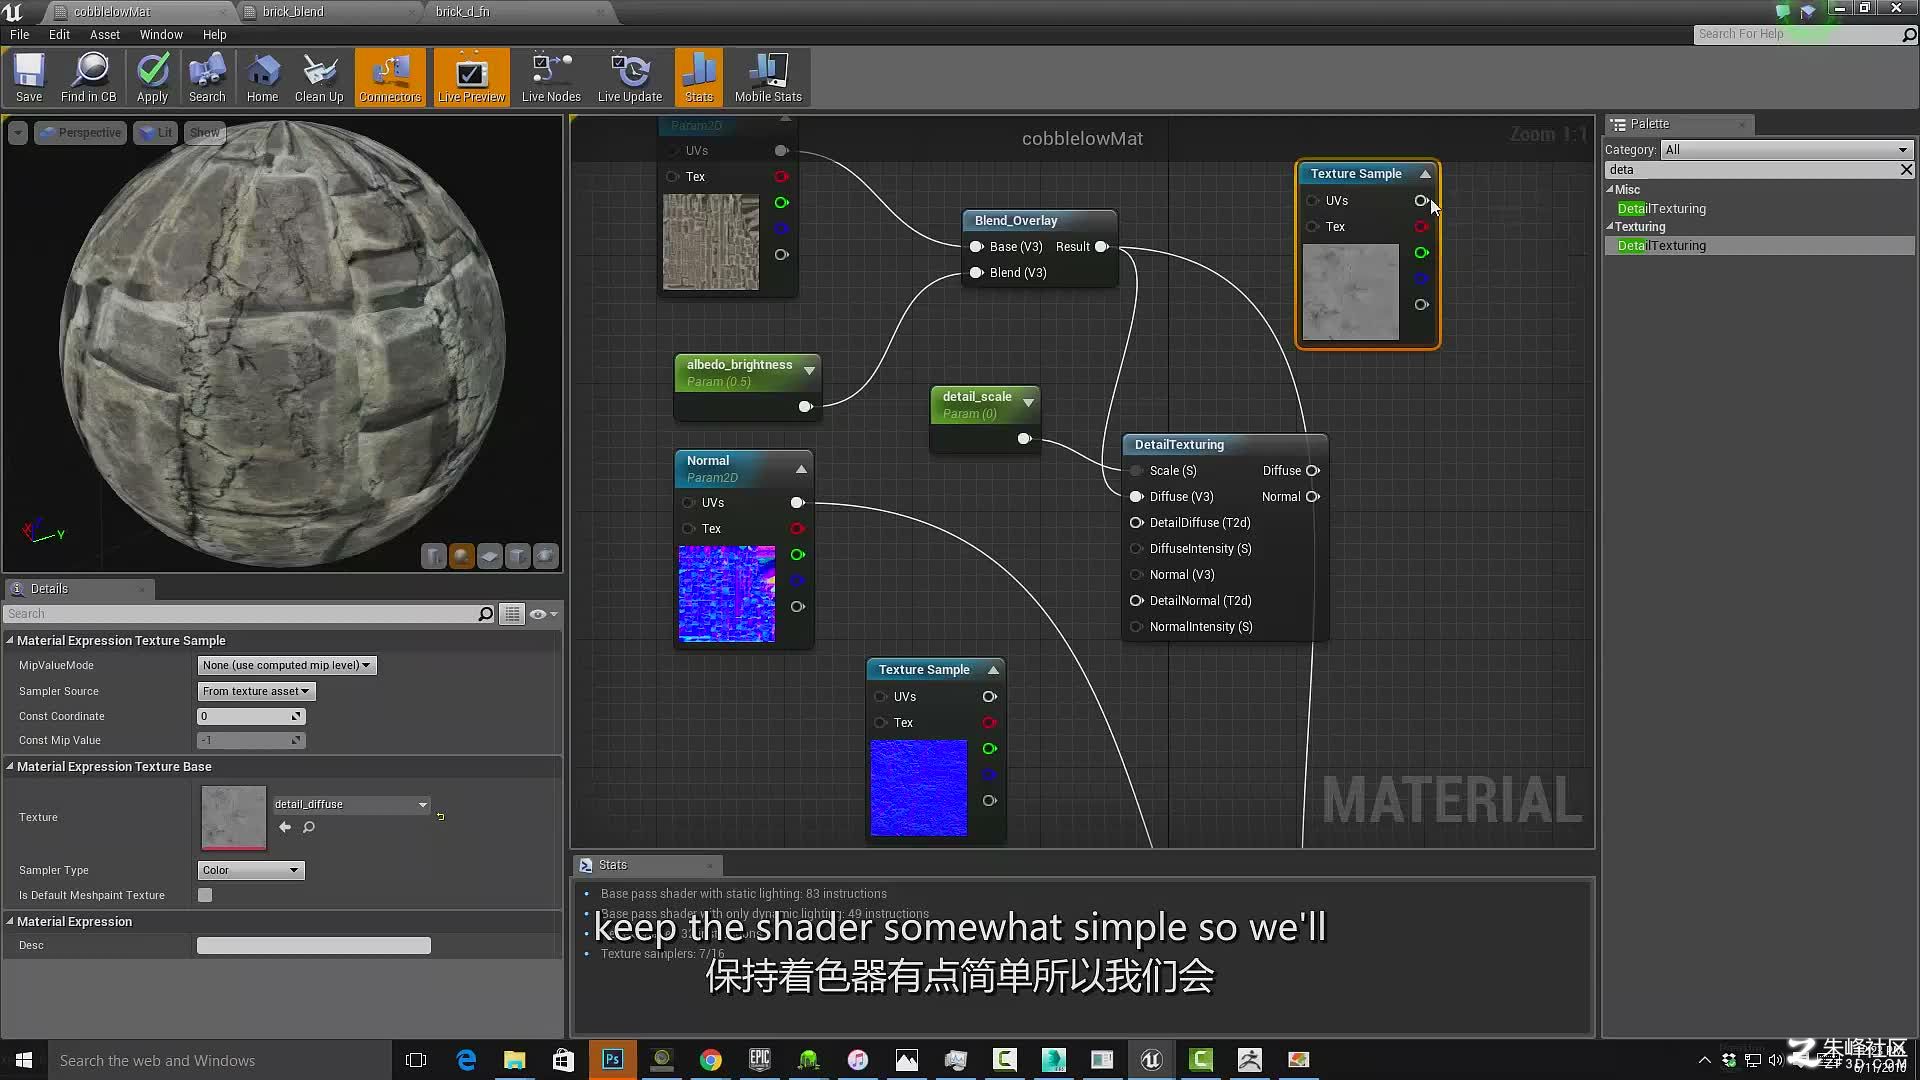Toggle Live Update toolbar button
Screen dimensions: 1920x1080
[630, 78]
